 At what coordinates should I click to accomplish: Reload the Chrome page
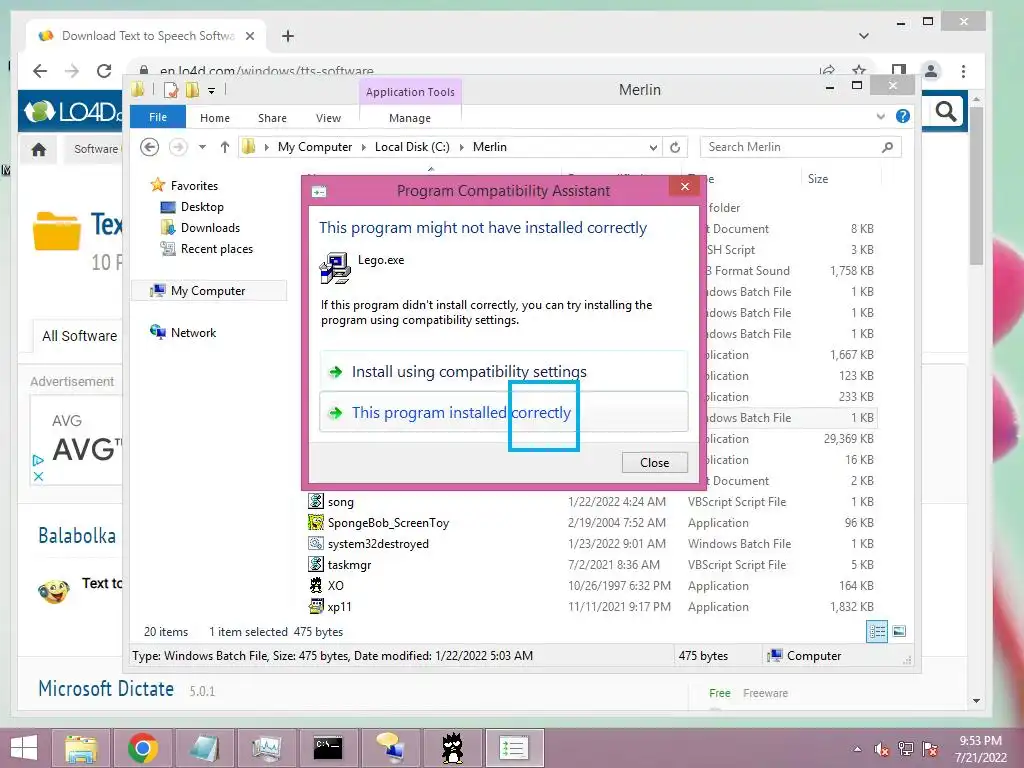[x=104, y=71]
